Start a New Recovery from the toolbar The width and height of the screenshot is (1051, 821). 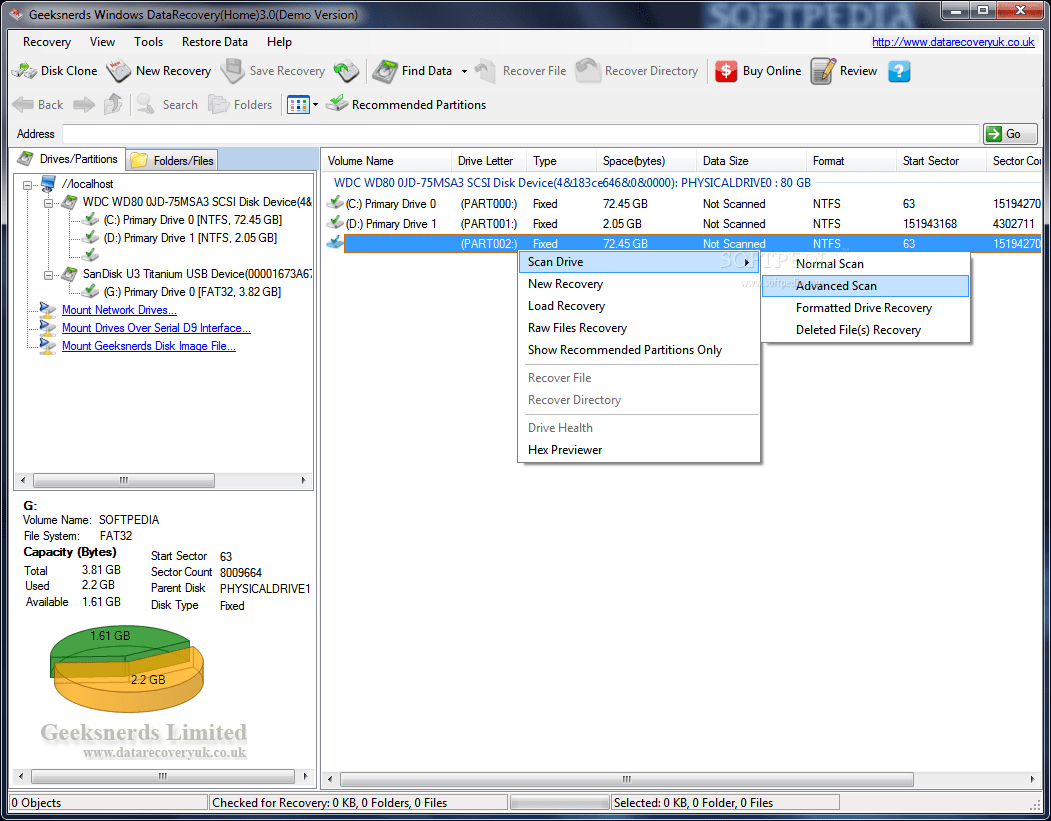tap(158, 71)
